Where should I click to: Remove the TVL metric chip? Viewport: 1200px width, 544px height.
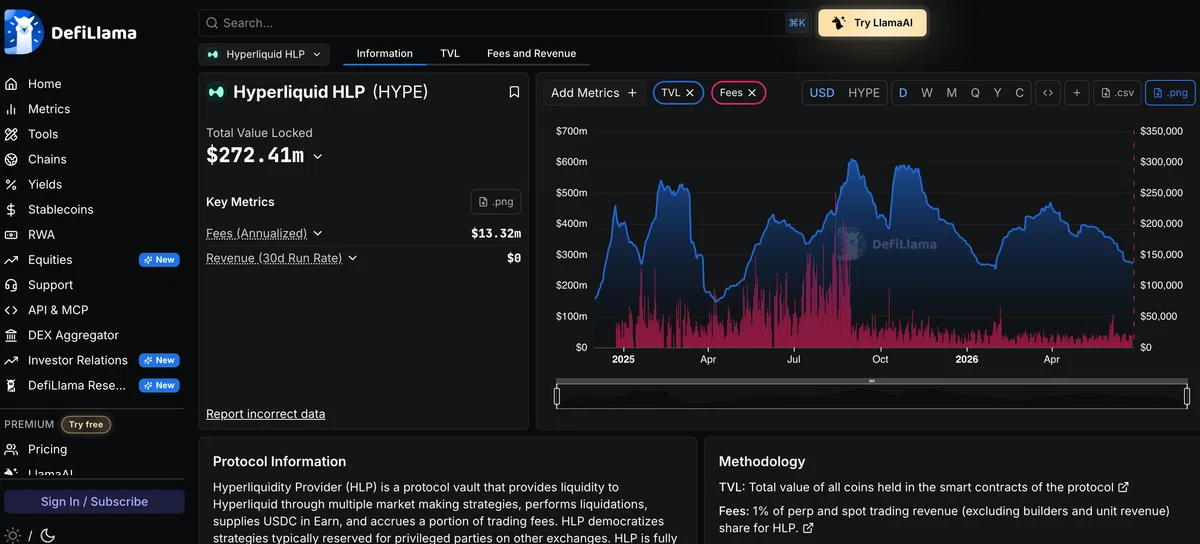689,93
